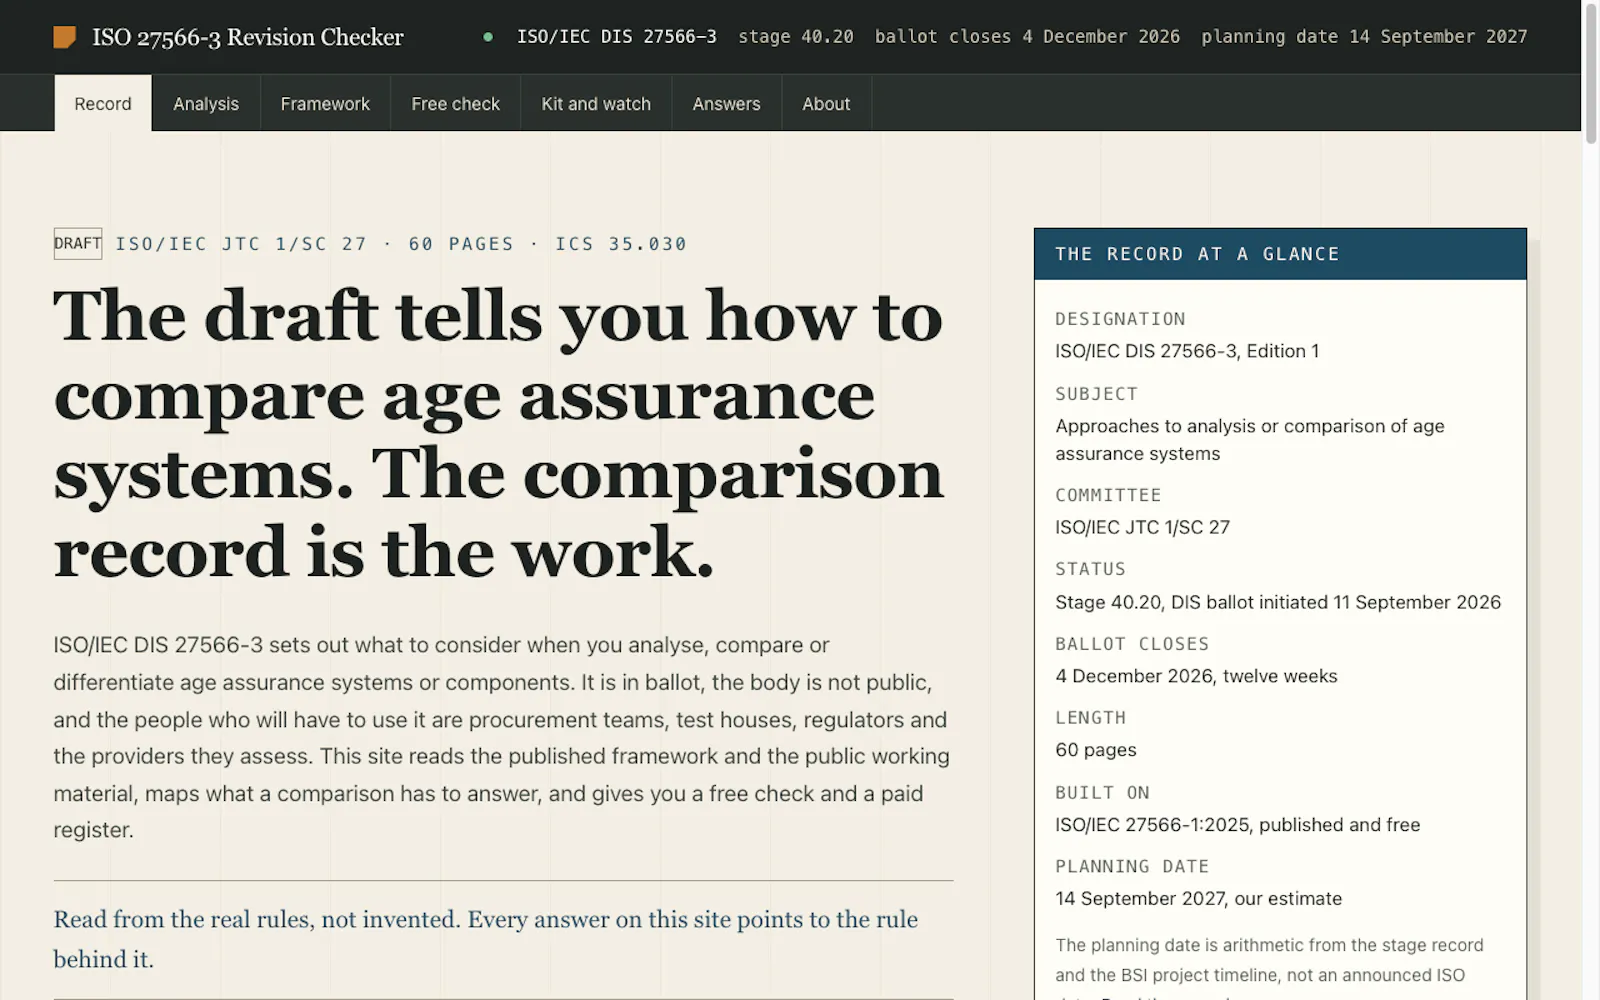
Task: Click the 'PLANNING DATE' label in the glance panel
Action: [1132, 867]
